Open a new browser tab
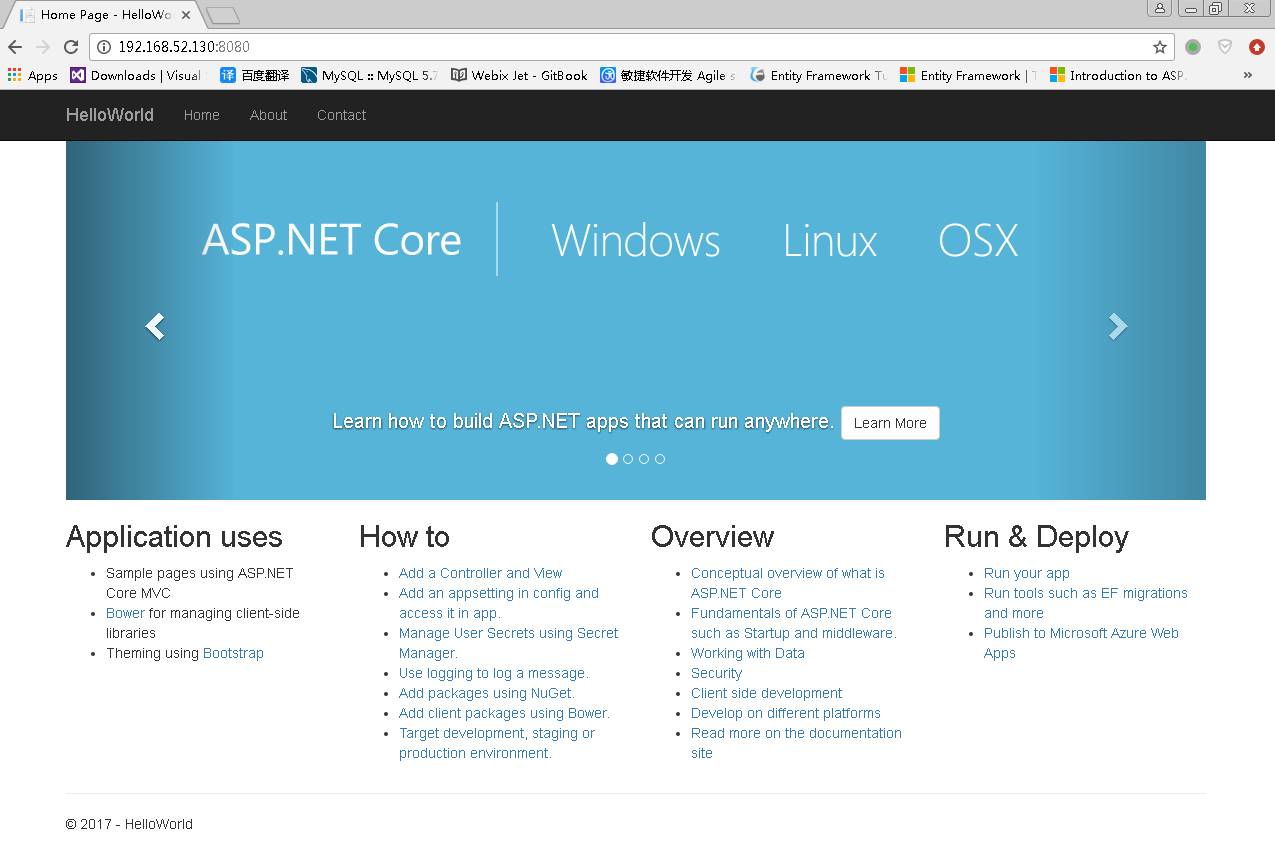 point(222,15)
